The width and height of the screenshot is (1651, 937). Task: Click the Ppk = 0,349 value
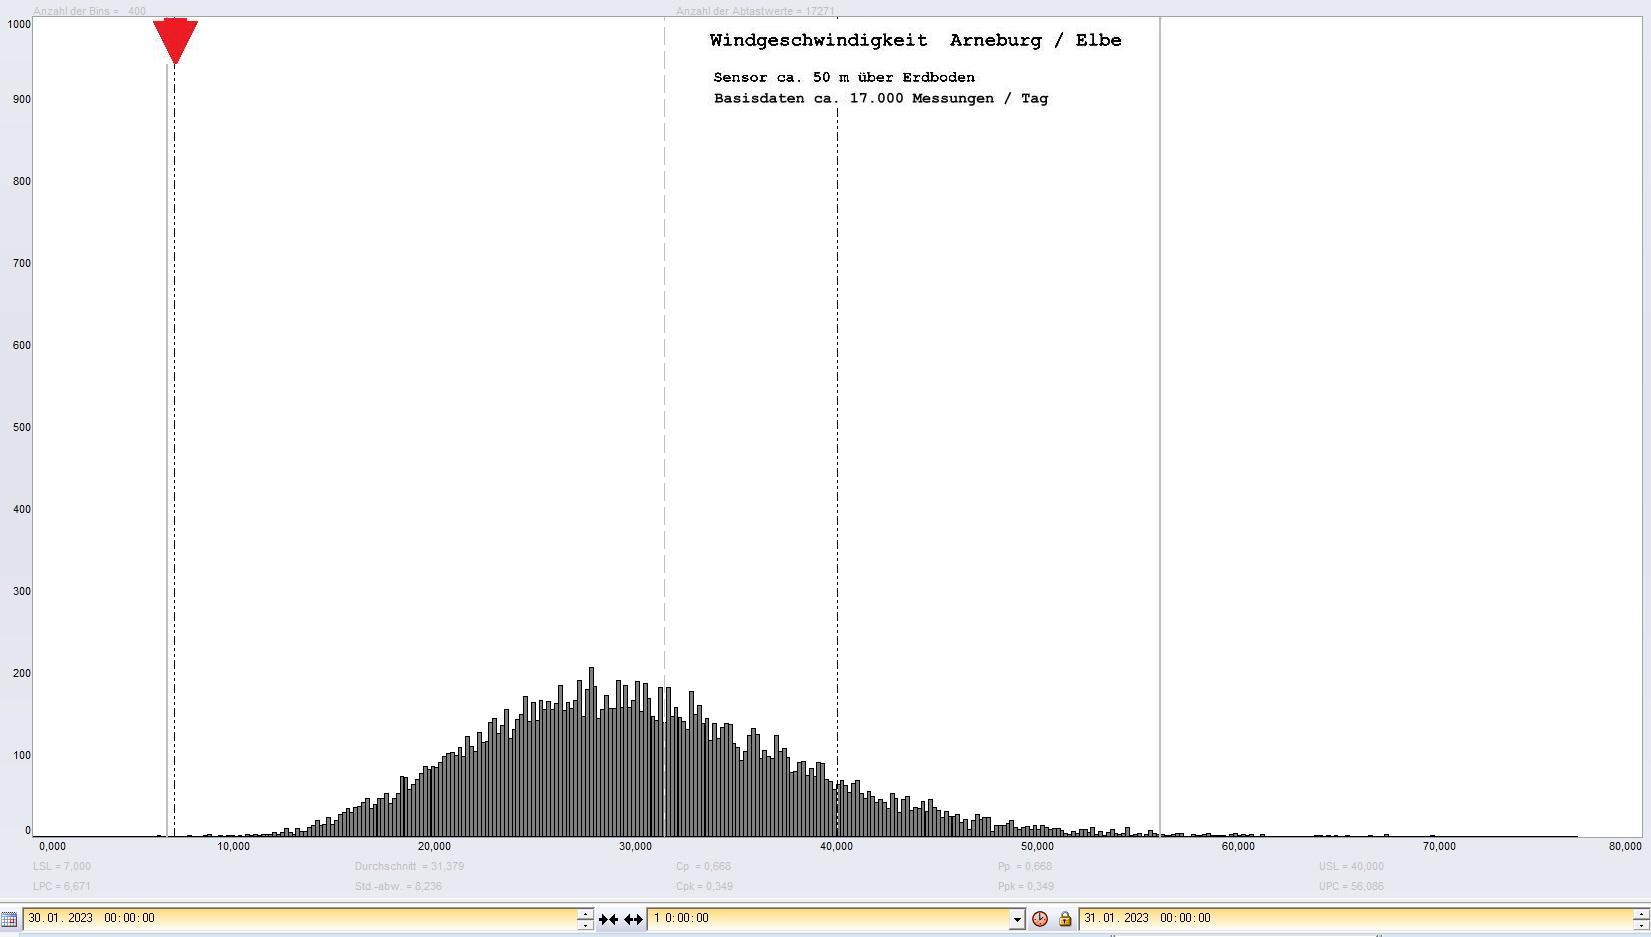click(1025, 886)
